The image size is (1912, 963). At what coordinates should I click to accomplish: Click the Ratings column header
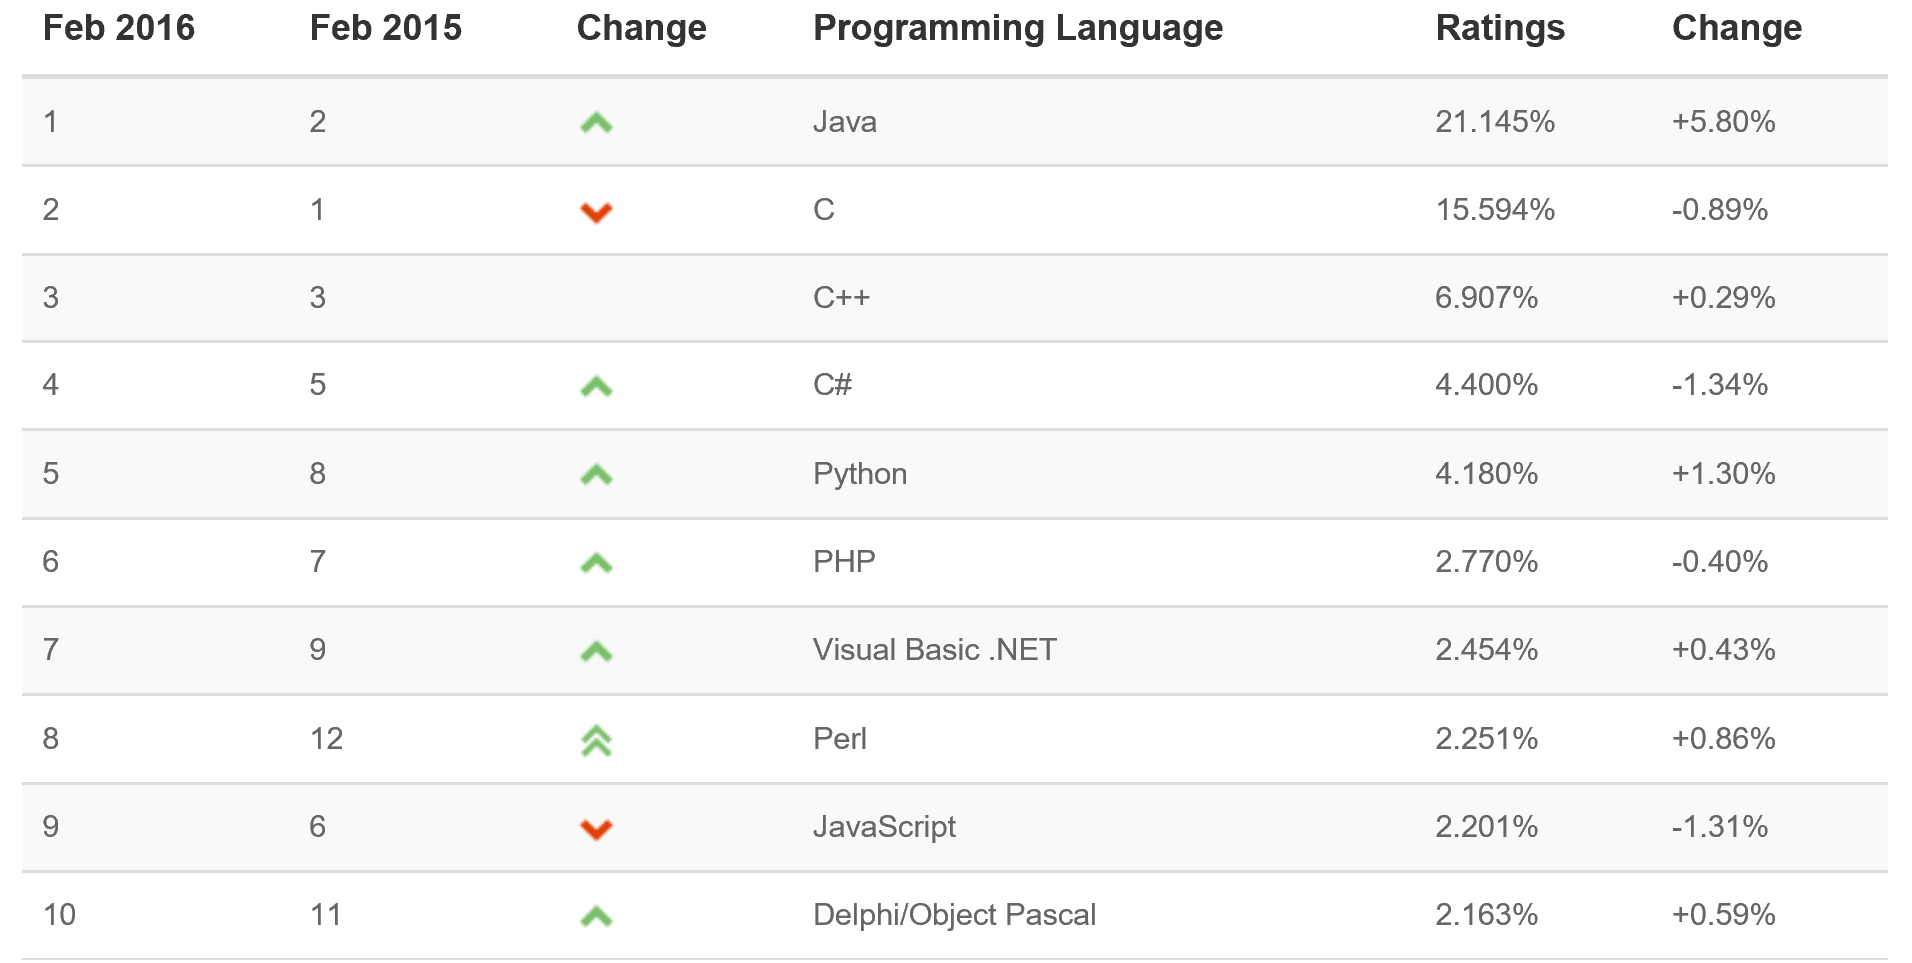click(1500, 29)
